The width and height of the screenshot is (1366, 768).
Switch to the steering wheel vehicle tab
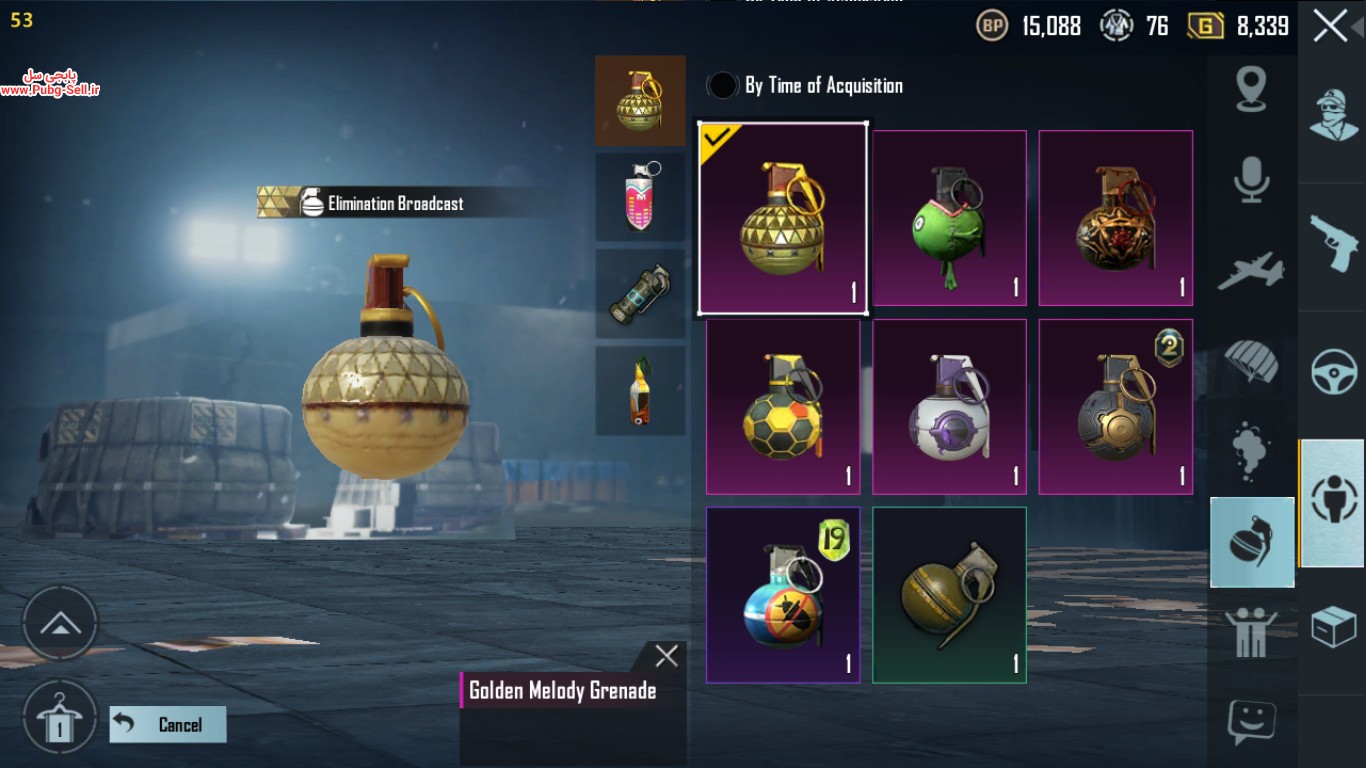(x=1334, y=372)
